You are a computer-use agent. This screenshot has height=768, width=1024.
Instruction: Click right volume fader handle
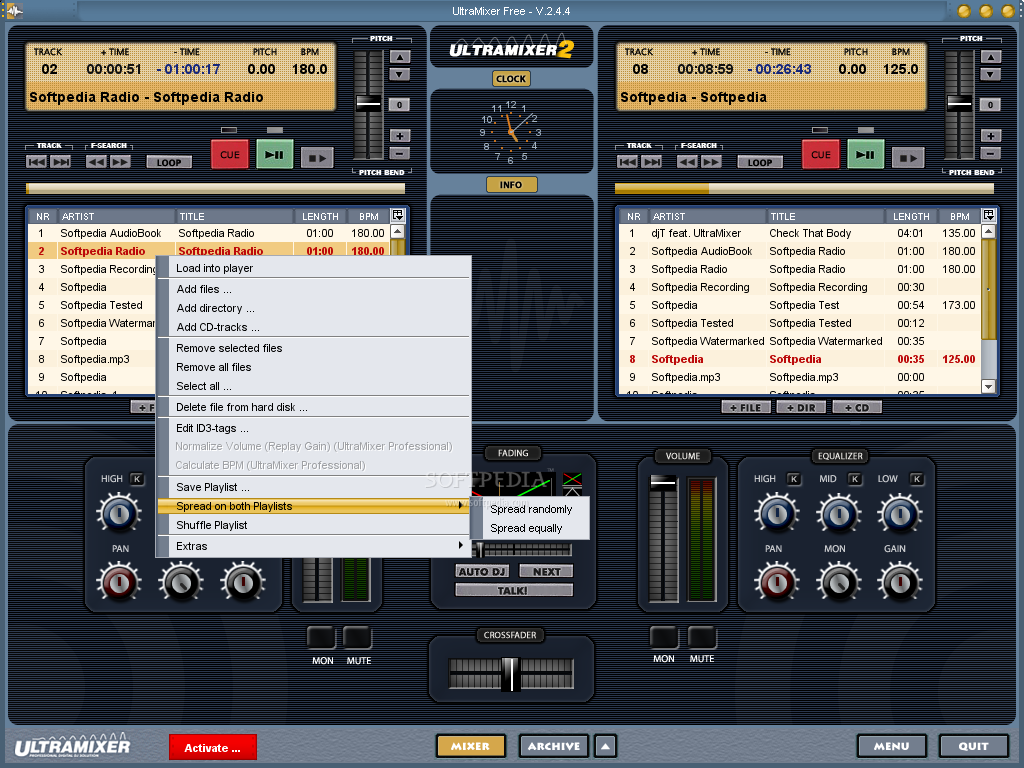point(664,483)
